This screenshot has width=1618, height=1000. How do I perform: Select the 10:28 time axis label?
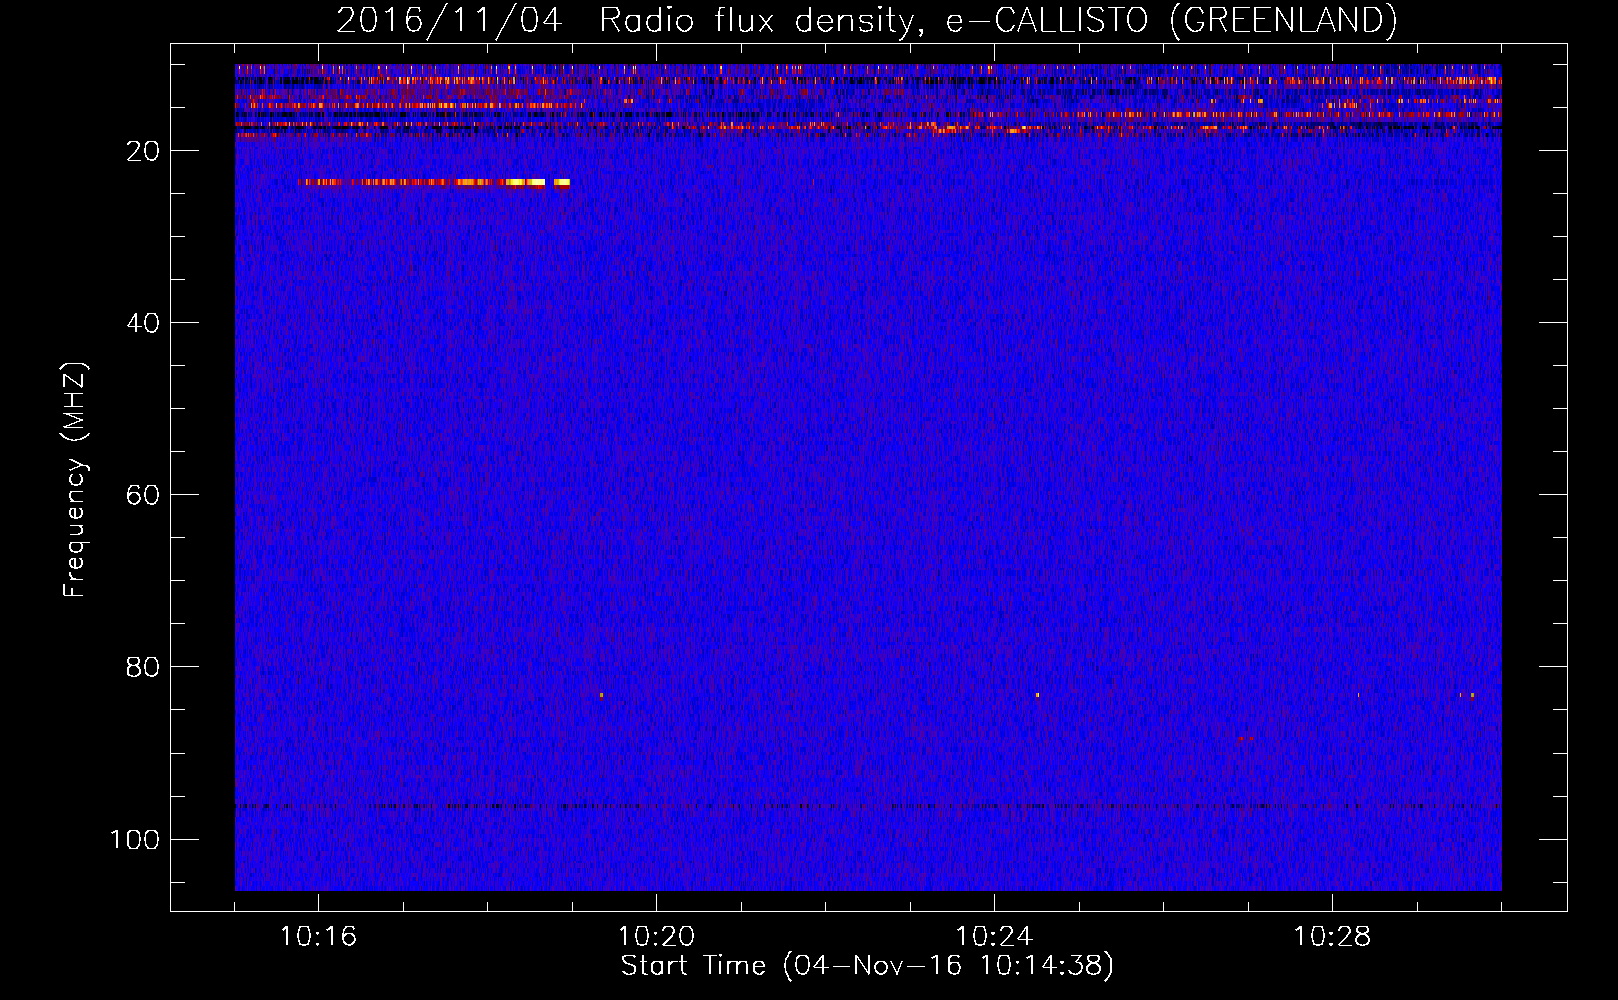coord(1332,937)
